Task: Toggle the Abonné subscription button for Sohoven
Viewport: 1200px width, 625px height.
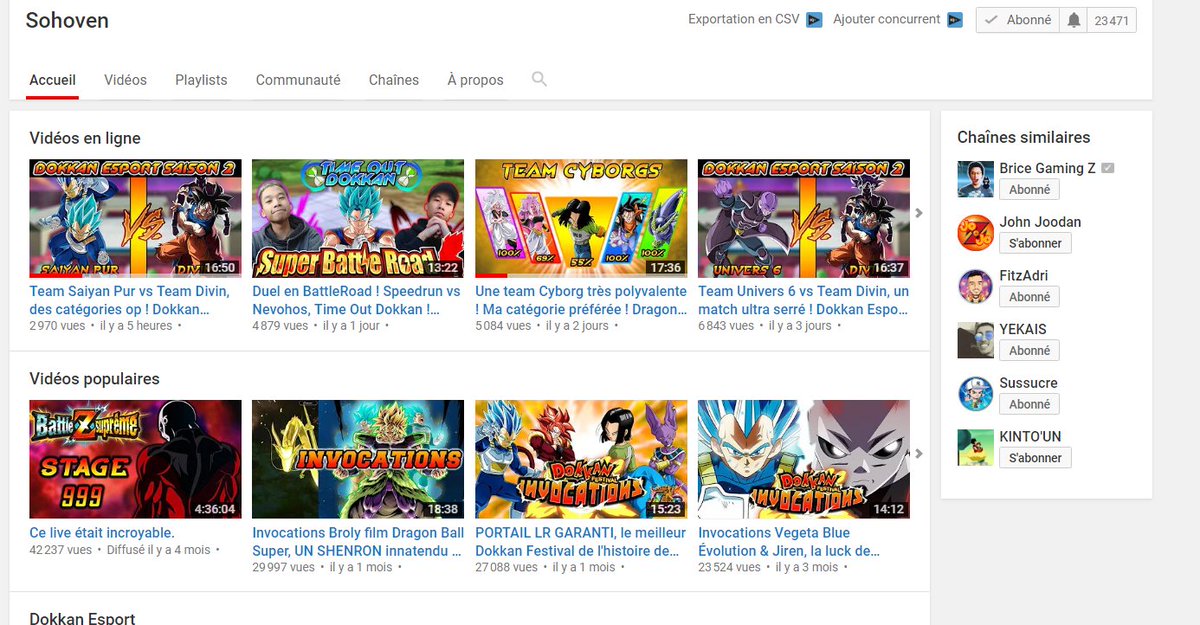Action: tap(1018, 20)
